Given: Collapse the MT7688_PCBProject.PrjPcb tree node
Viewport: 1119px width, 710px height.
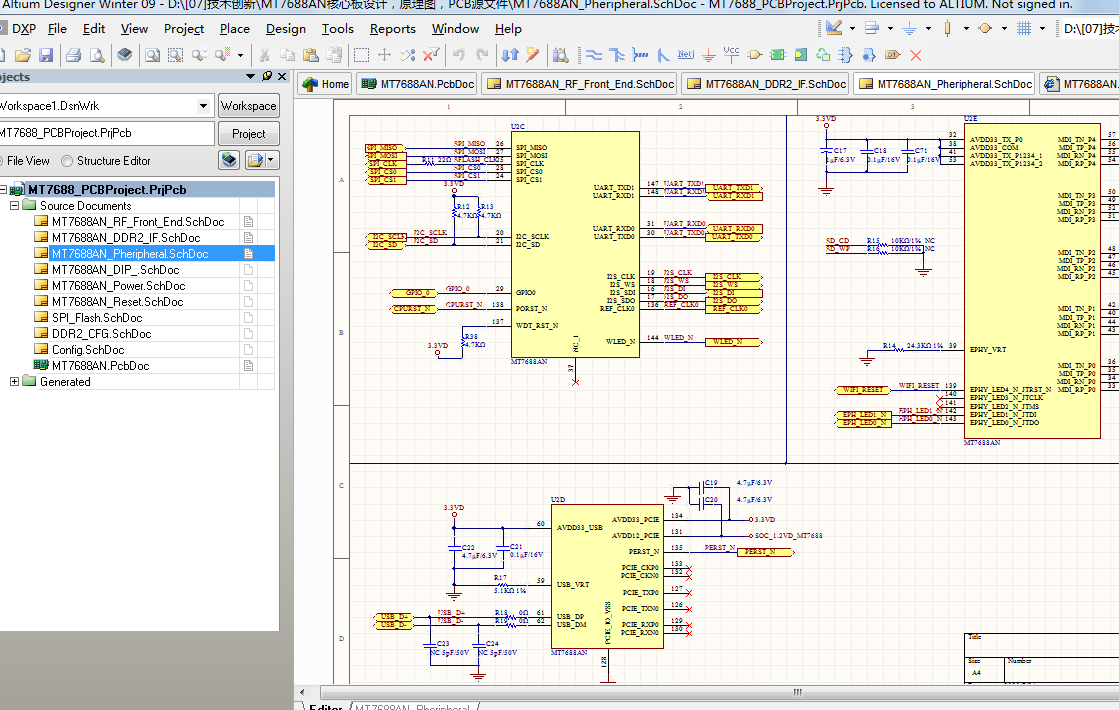Looking at the screenshot, I should click(3, 190).
